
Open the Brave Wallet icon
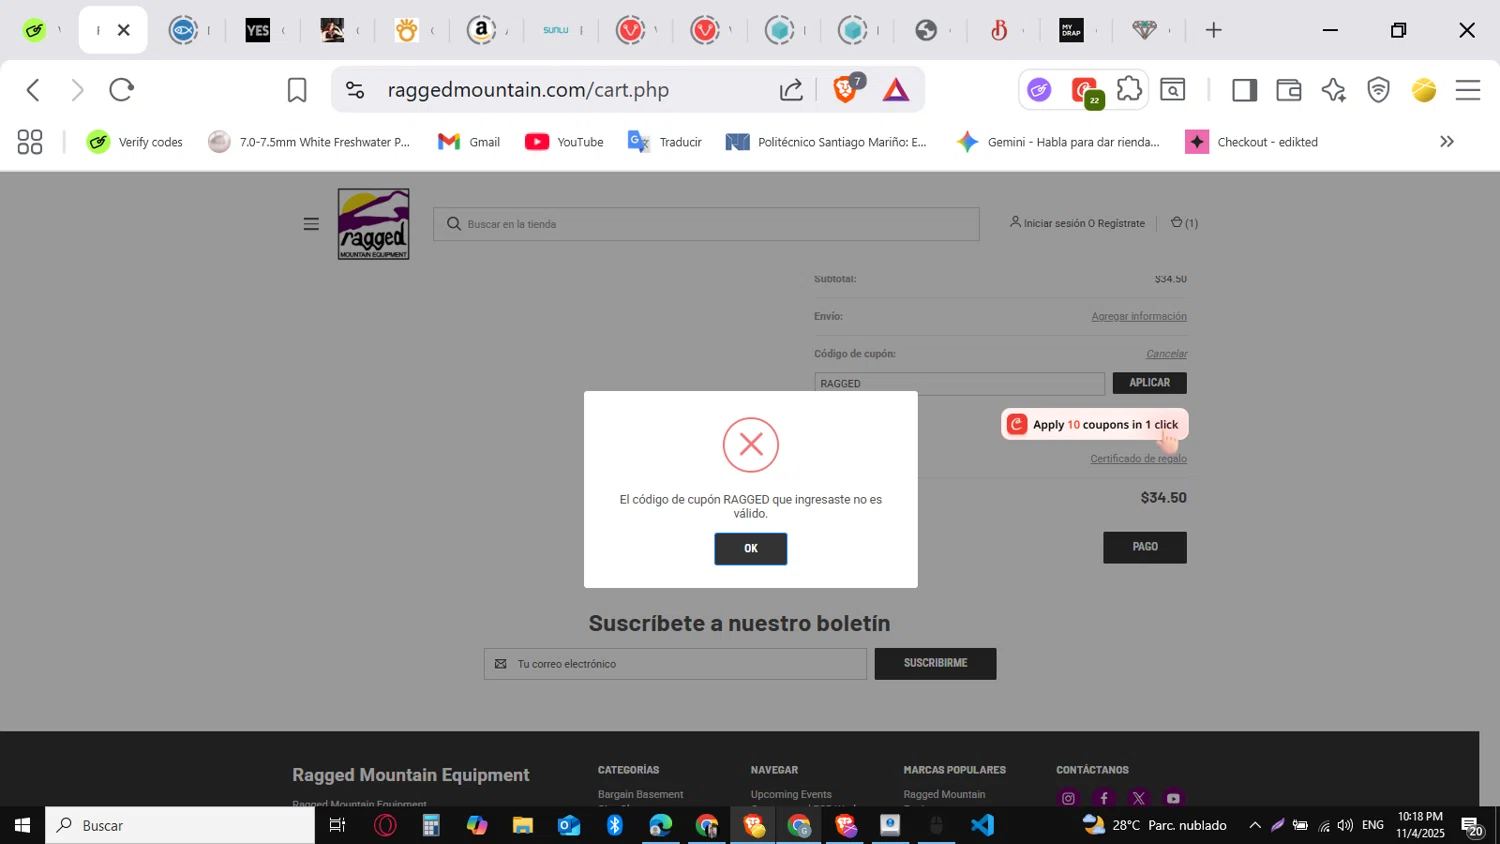point(1289,90)
